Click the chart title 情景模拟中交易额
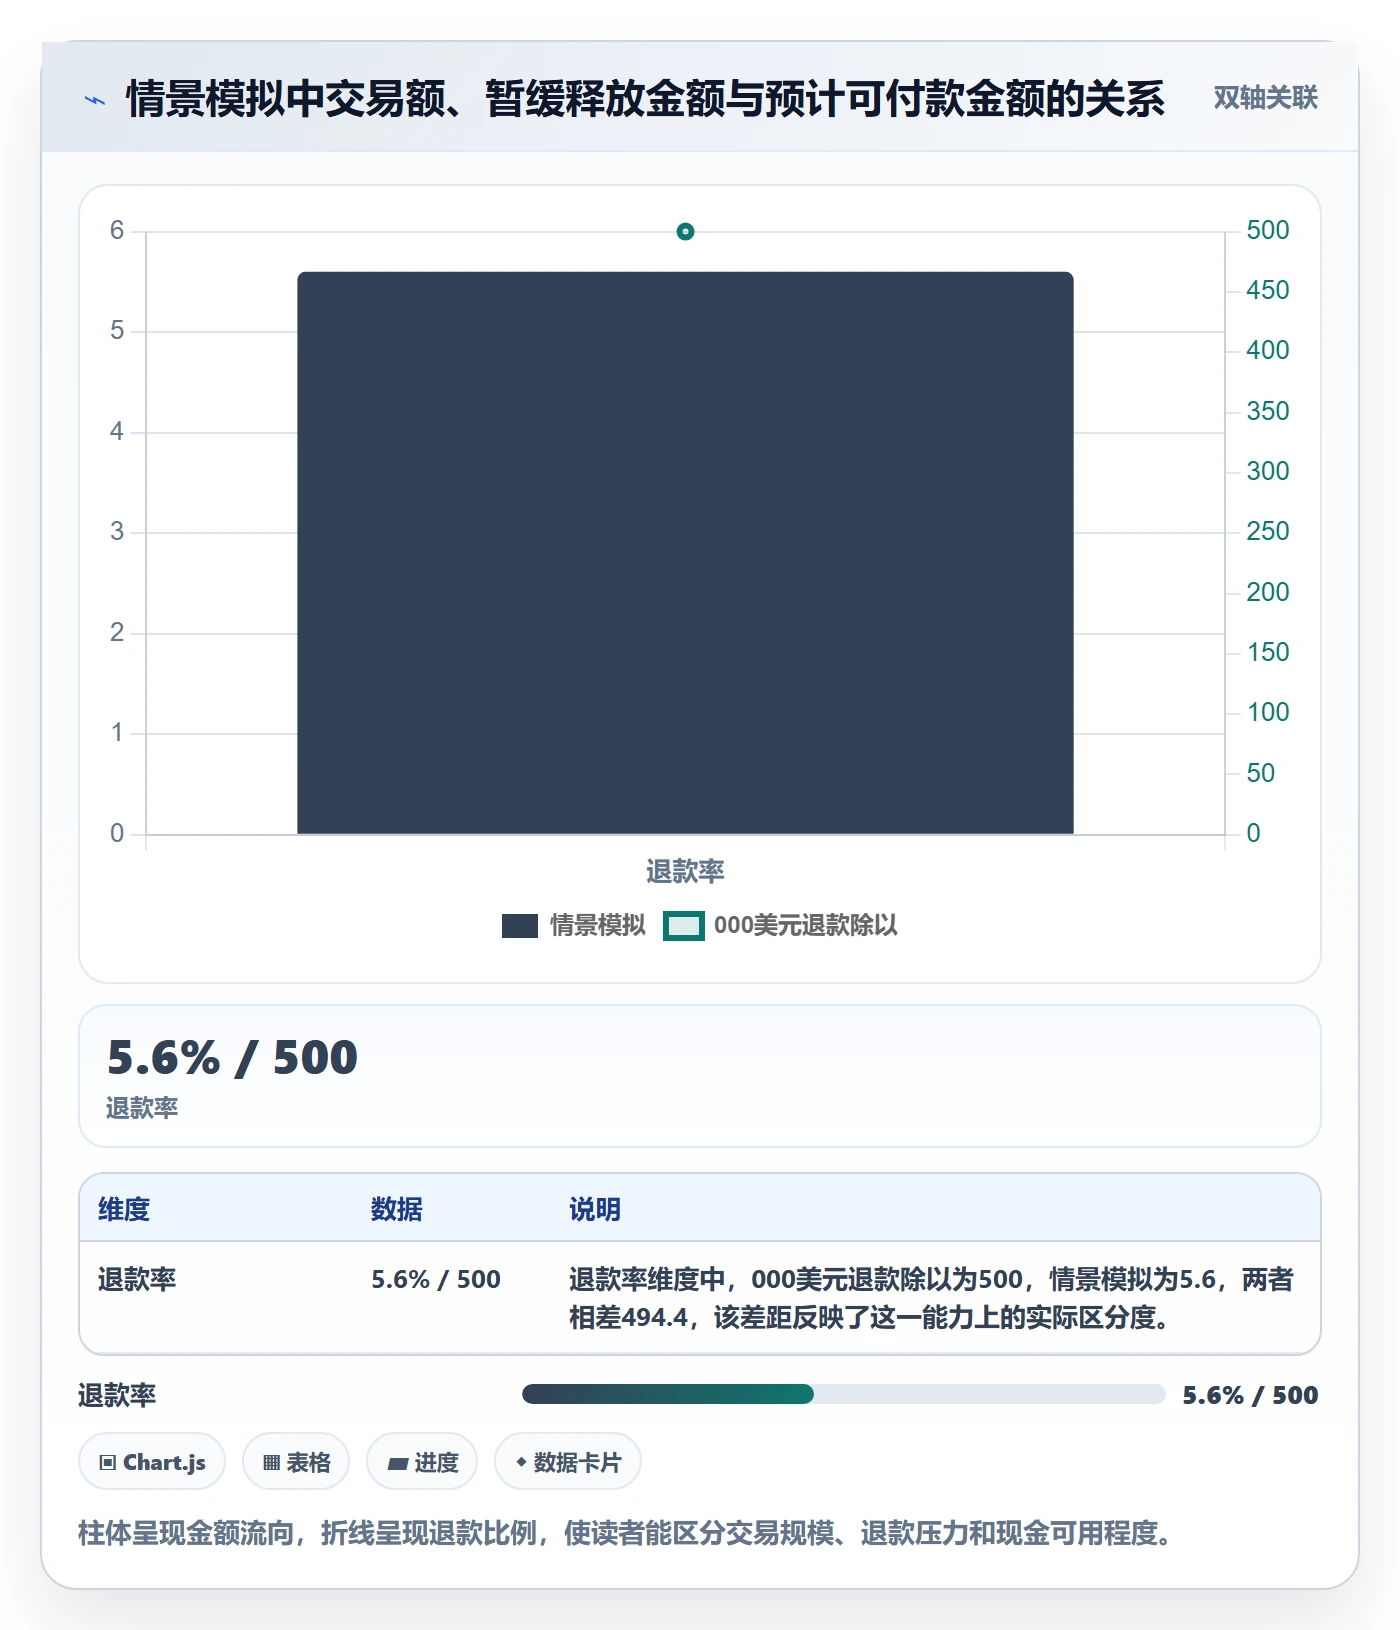Image resolution: width=1400 pixels, height=1630 pixels. (646, 99)
